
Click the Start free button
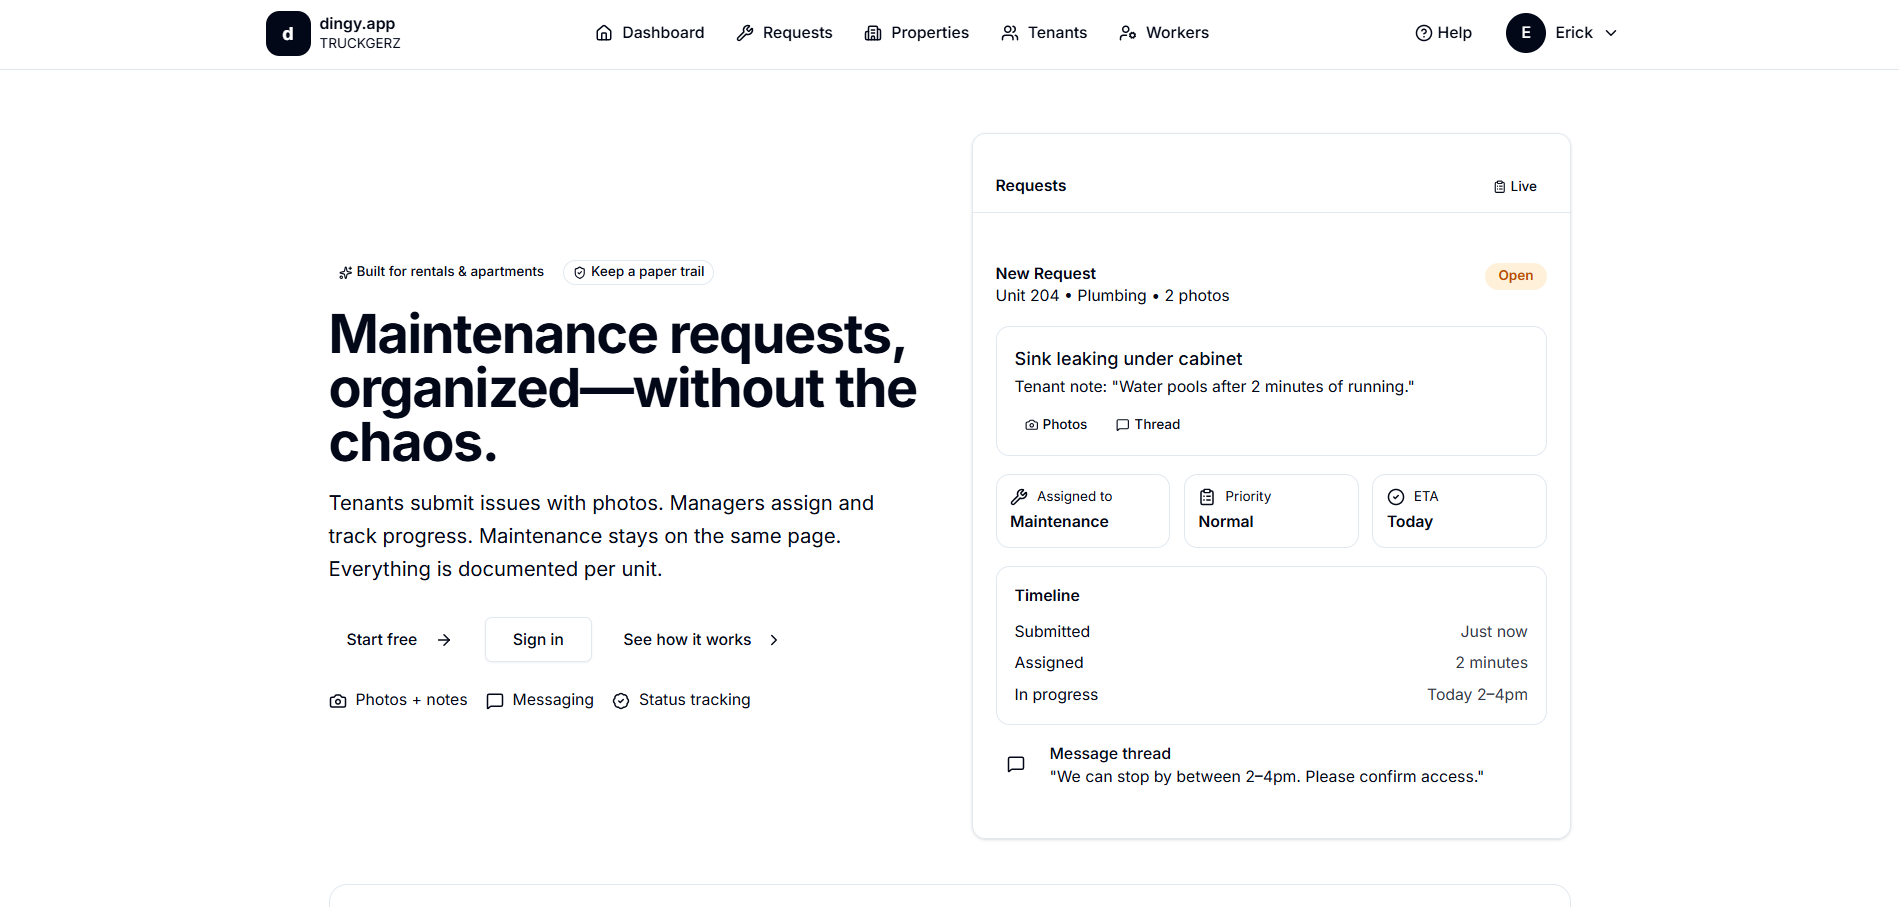[x=396, y=639]
